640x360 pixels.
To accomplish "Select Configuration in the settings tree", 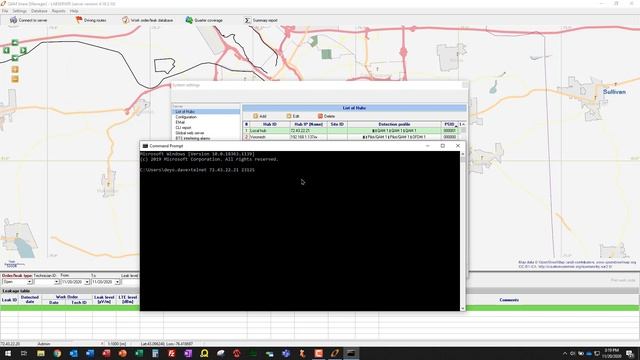I will point(186,117).
